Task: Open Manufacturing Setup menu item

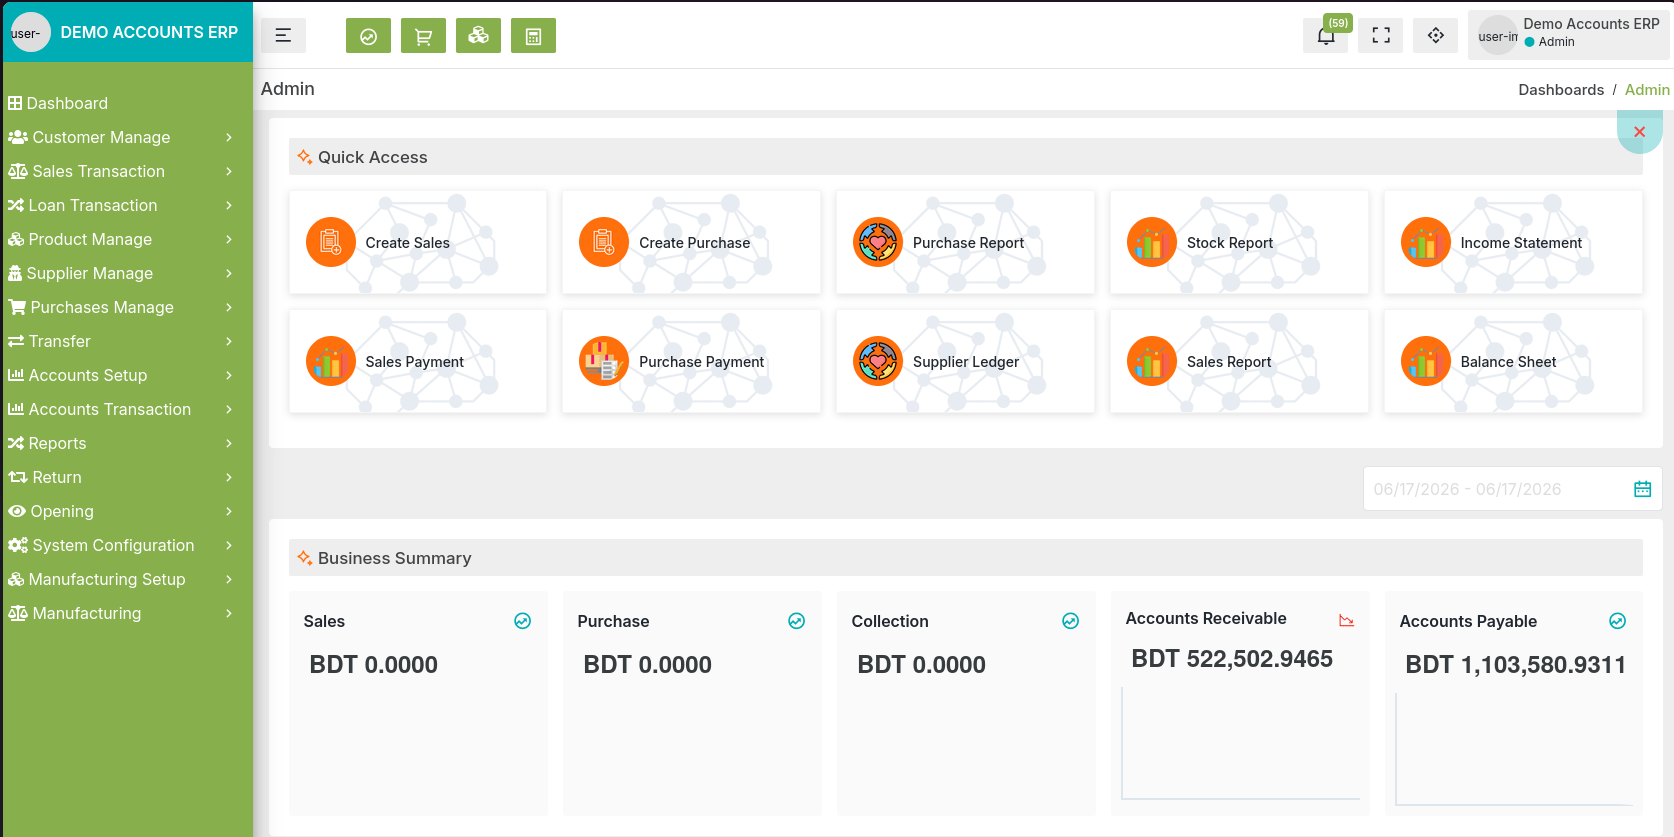Action: 127,579
